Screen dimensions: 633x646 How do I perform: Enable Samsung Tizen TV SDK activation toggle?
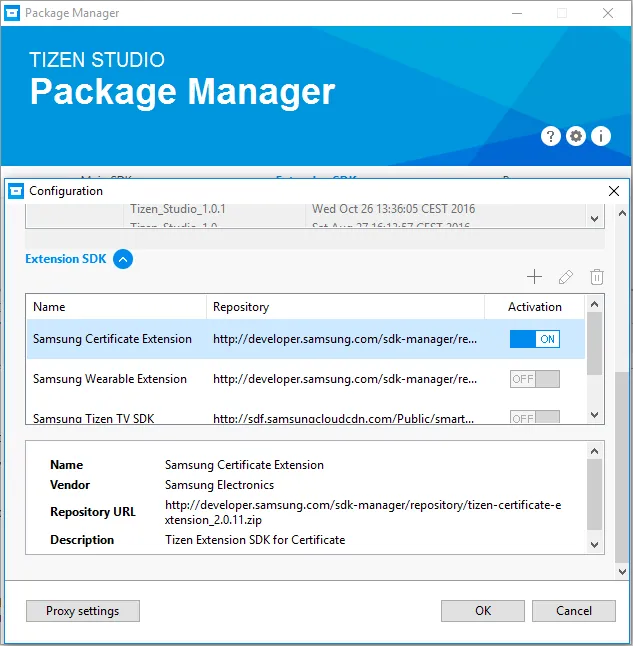pyautogui.click(x=535, y=417)
